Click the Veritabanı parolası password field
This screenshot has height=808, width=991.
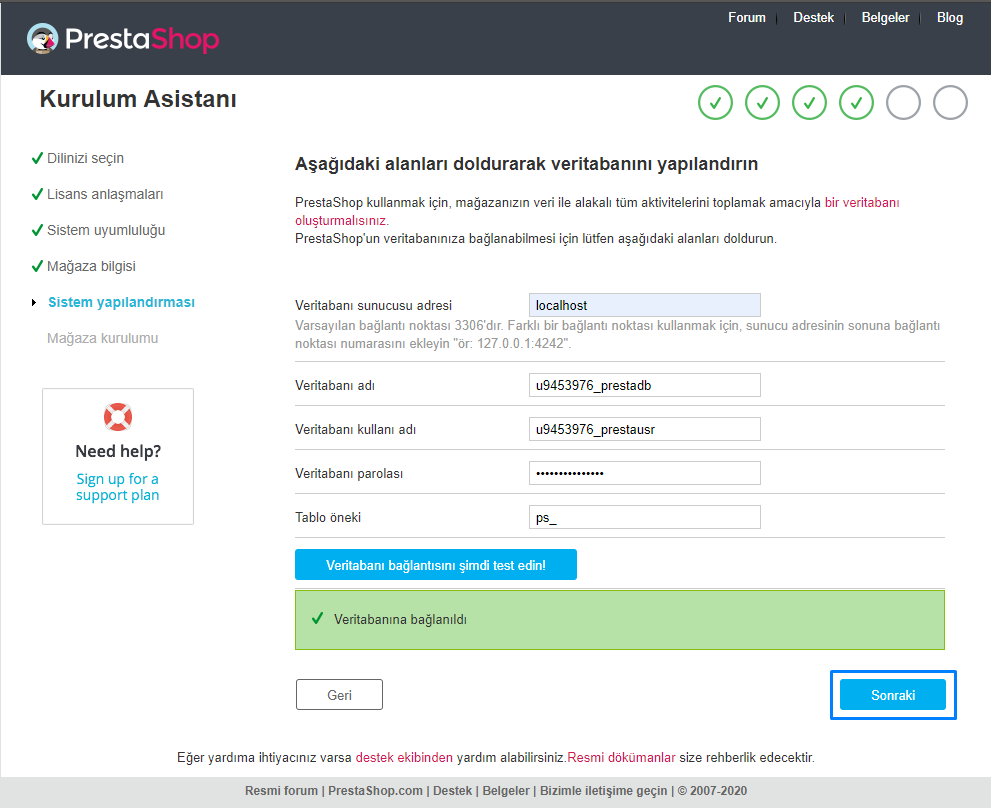click(x=645, y=473)
